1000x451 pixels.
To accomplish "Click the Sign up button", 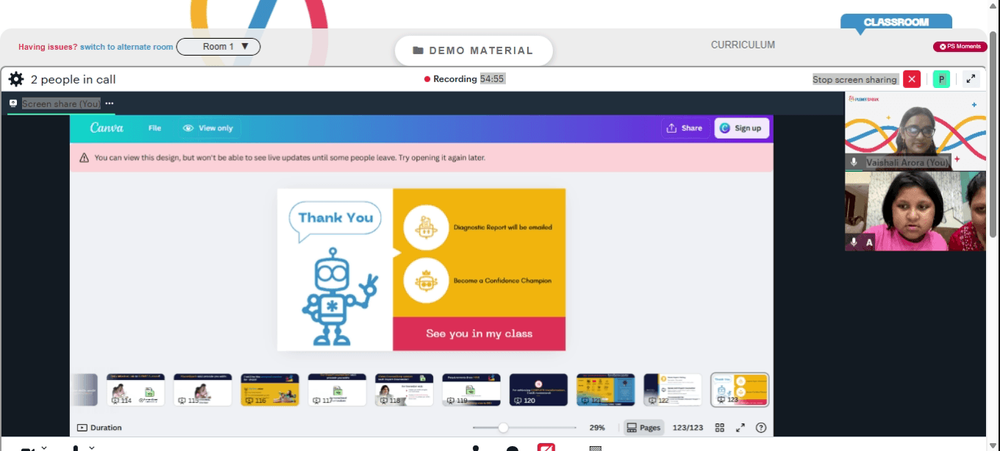I will coord(742,128).
